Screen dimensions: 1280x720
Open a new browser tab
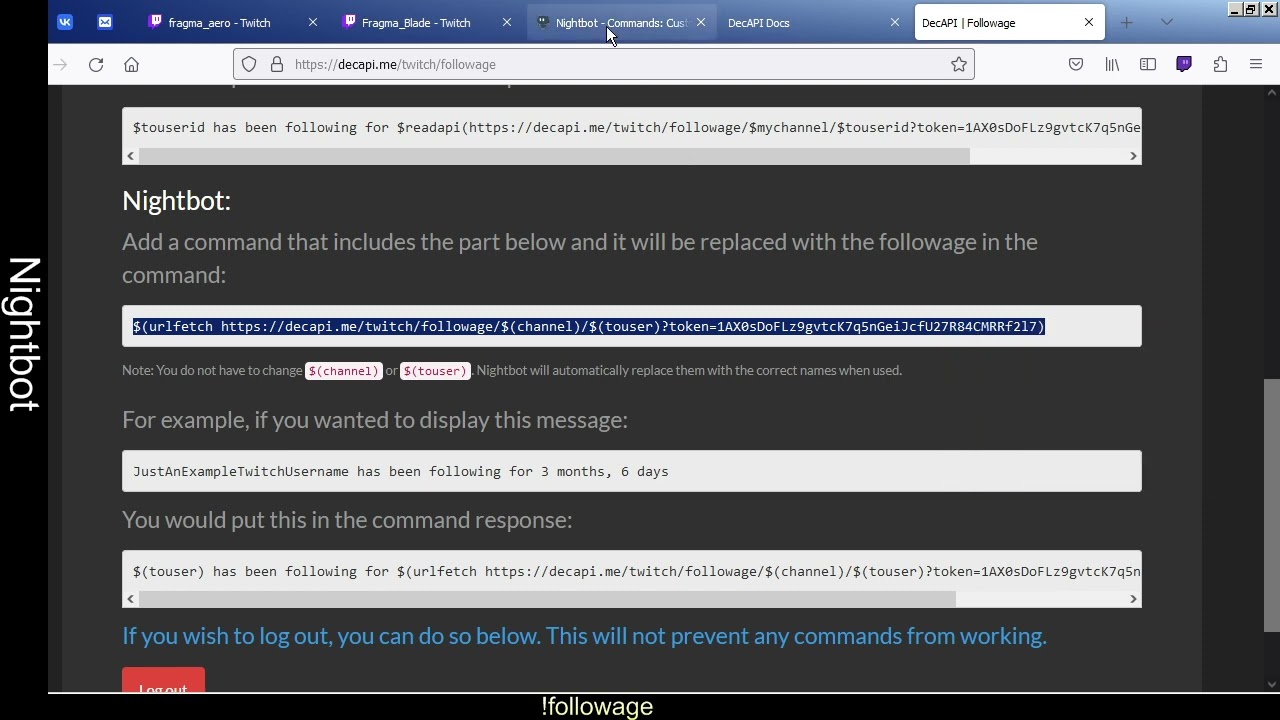tap(1127, 22)
